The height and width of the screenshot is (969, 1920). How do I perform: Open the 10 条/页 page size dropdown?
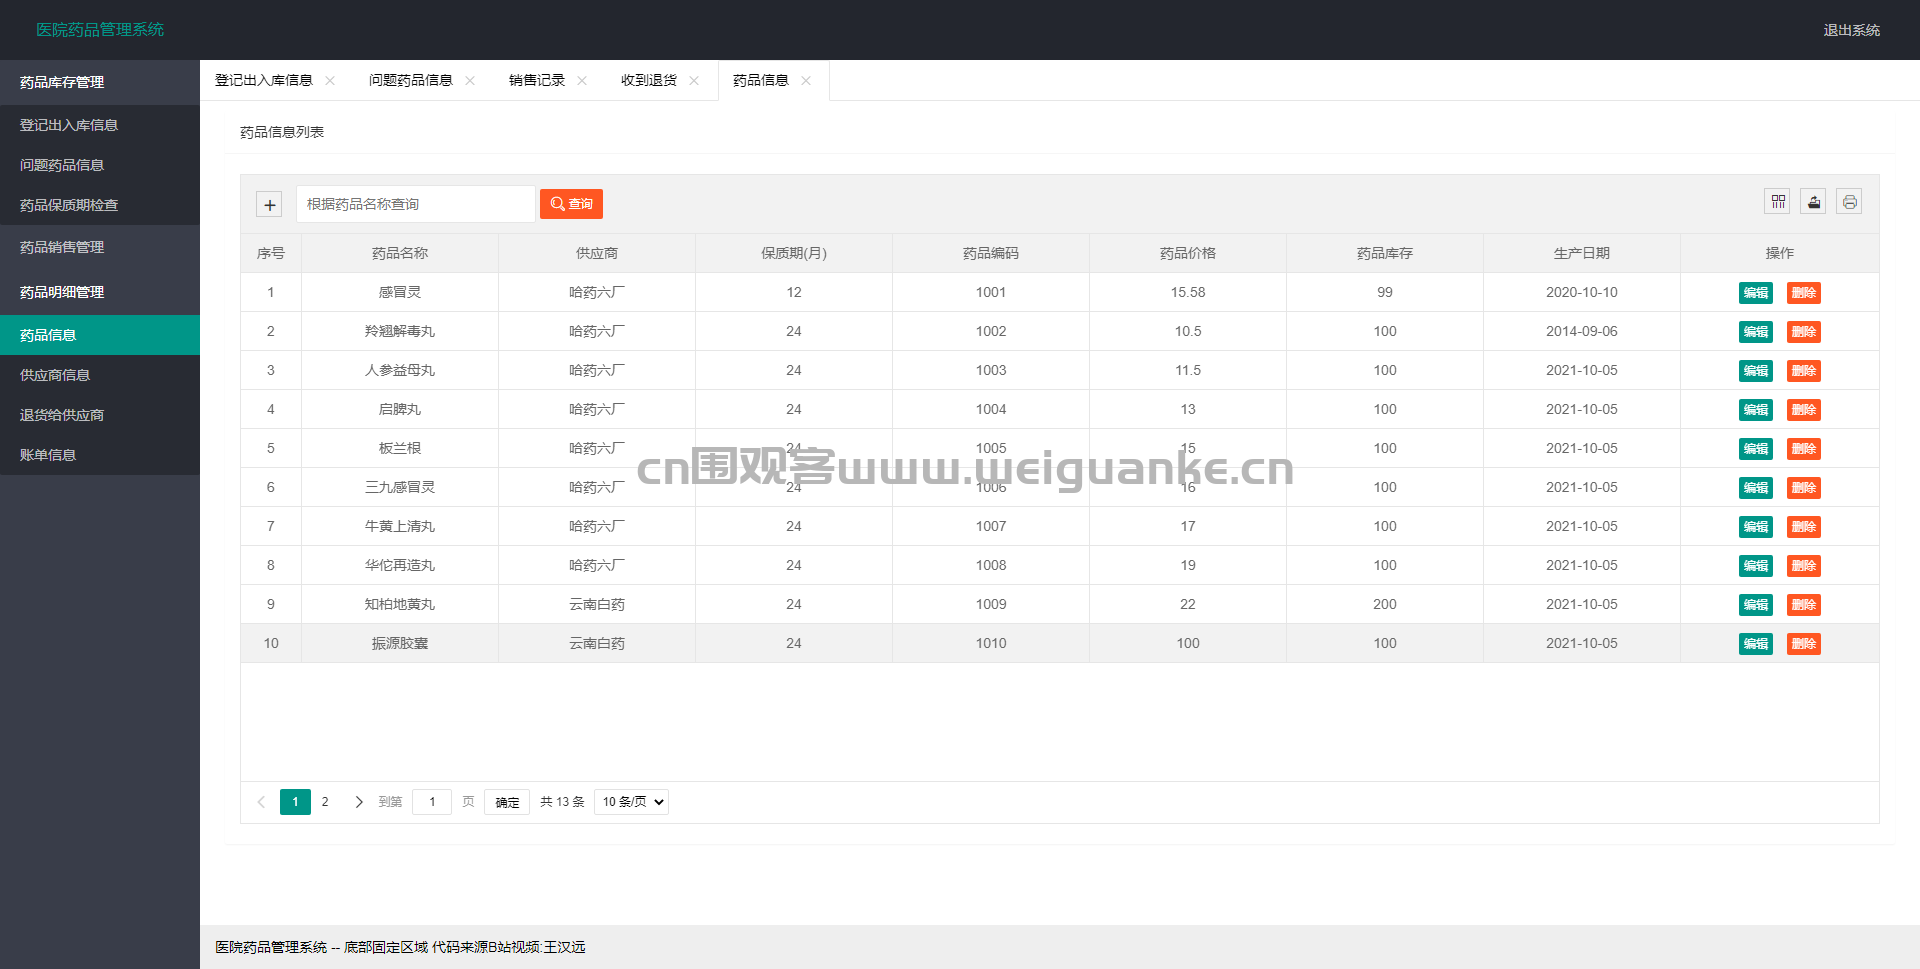pos(631,802)
